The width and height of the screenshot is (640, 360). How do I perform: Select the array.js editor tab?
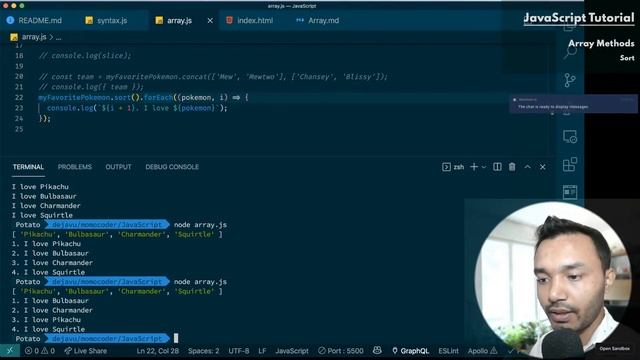coord(180,20)
